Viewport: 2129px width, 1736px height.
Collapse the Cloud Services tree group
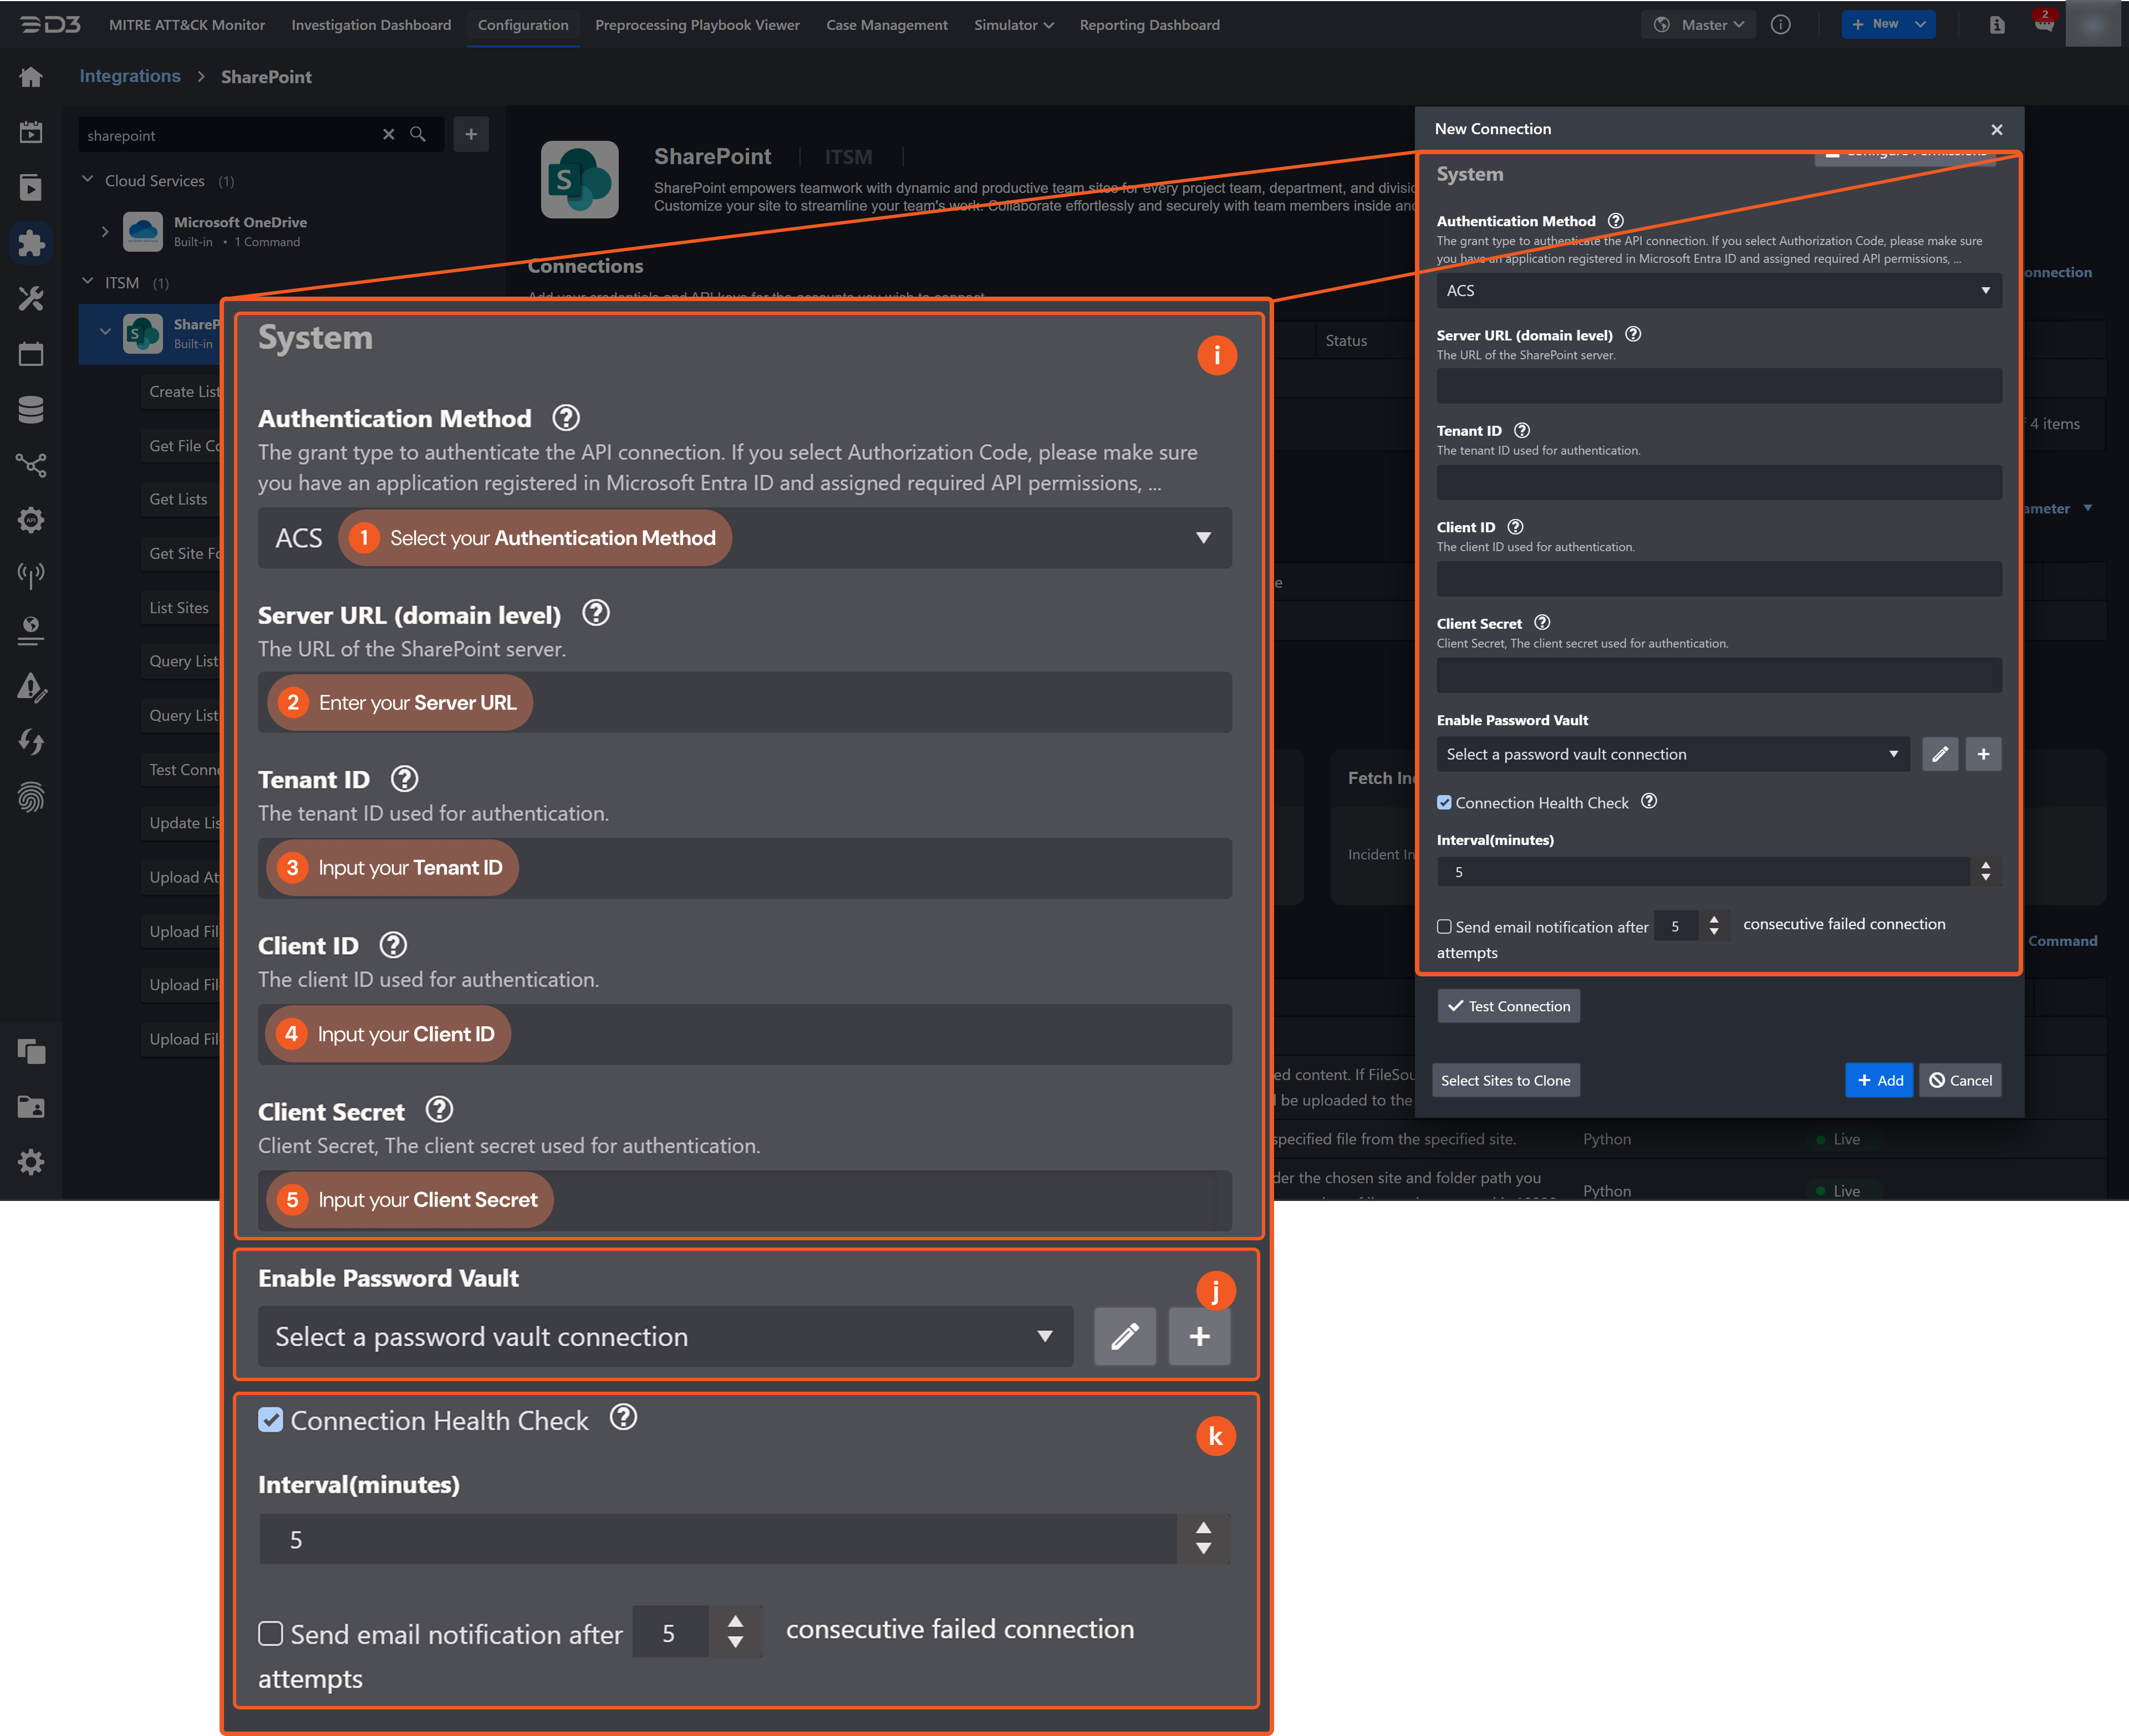[x=88, y=180]
